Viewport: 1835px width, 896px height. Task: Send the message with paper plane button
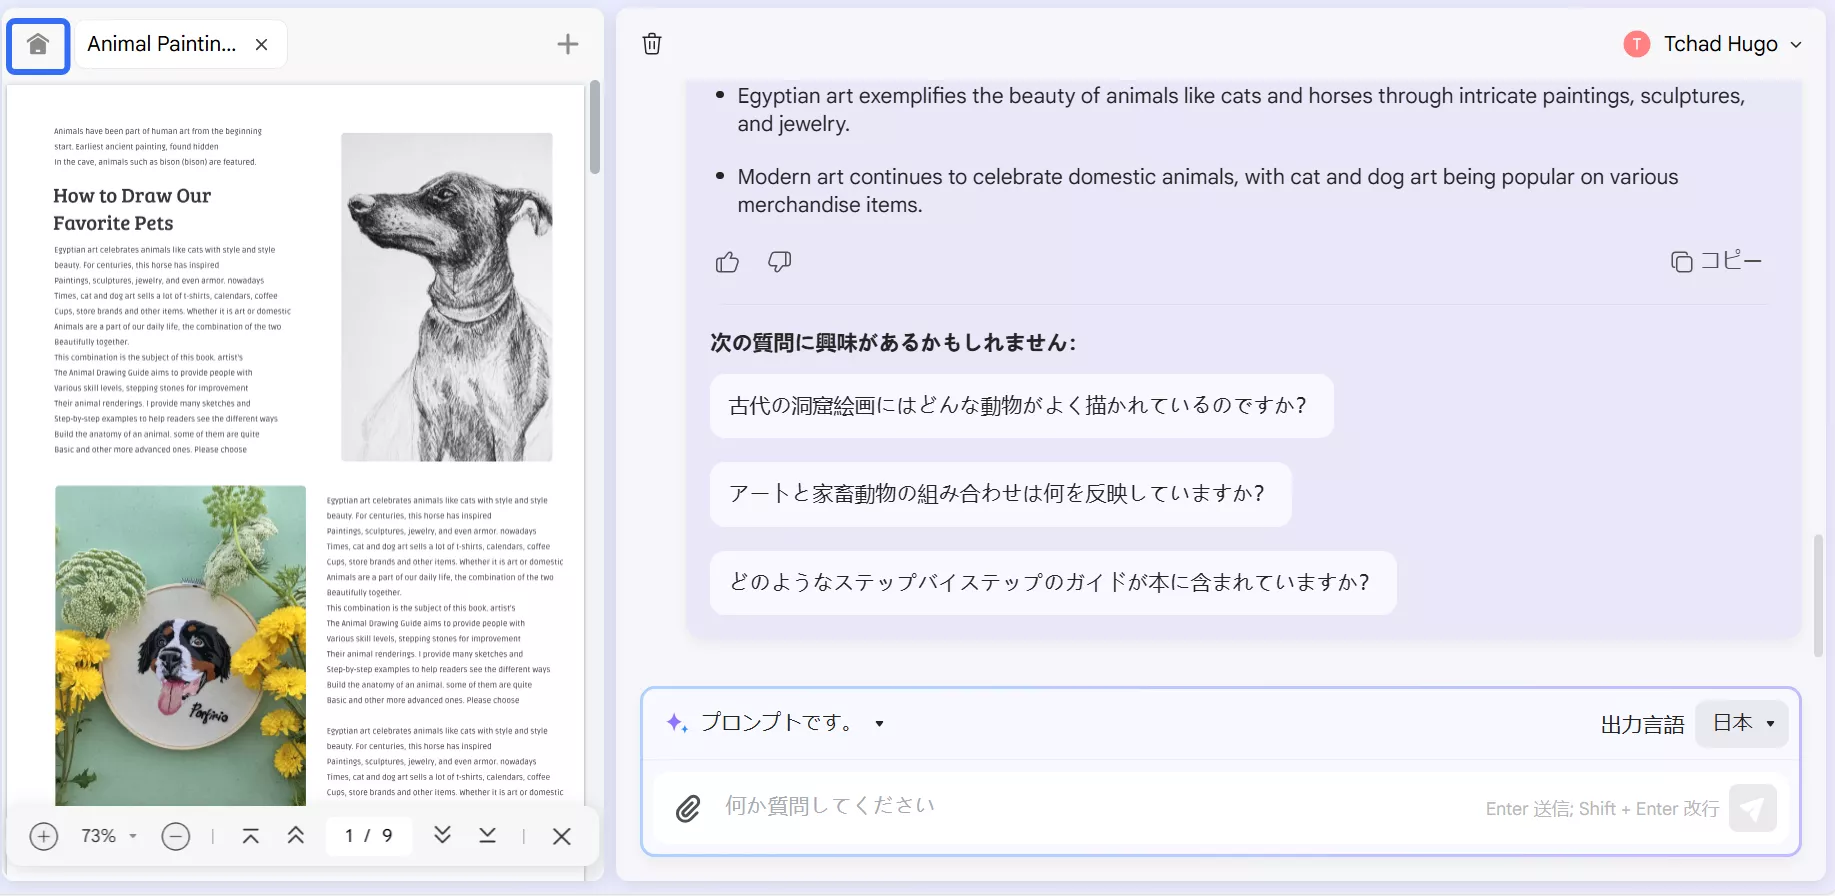point(1752,808)
